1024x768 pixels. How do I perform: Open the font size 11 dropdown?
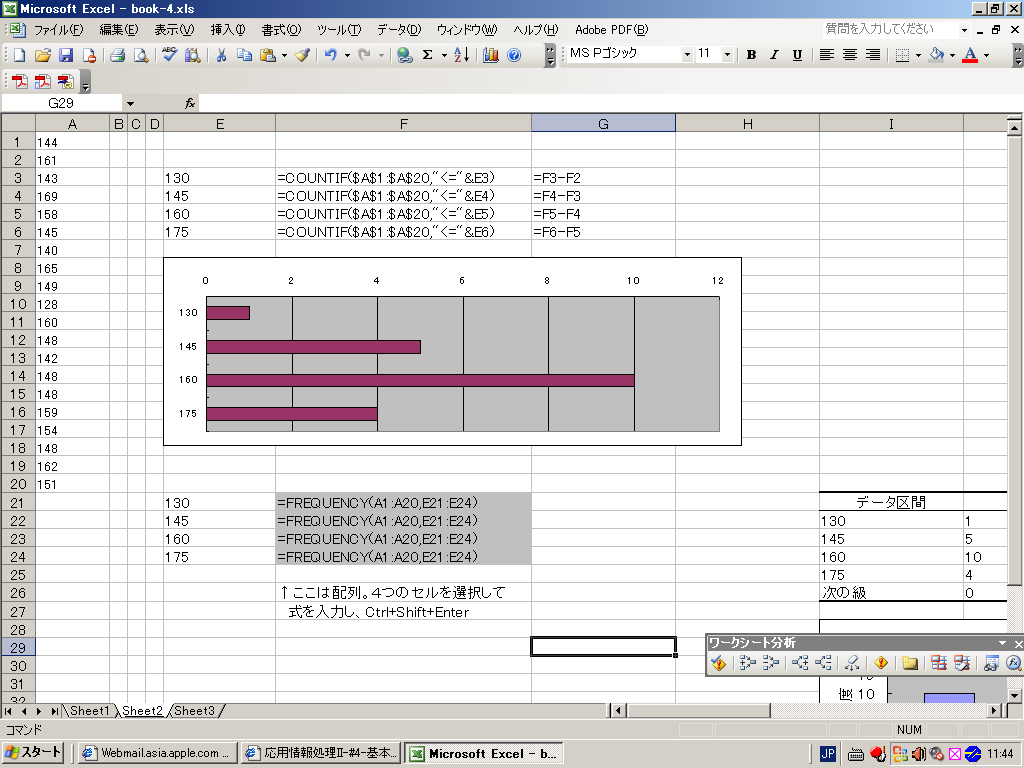pos(727,55)
